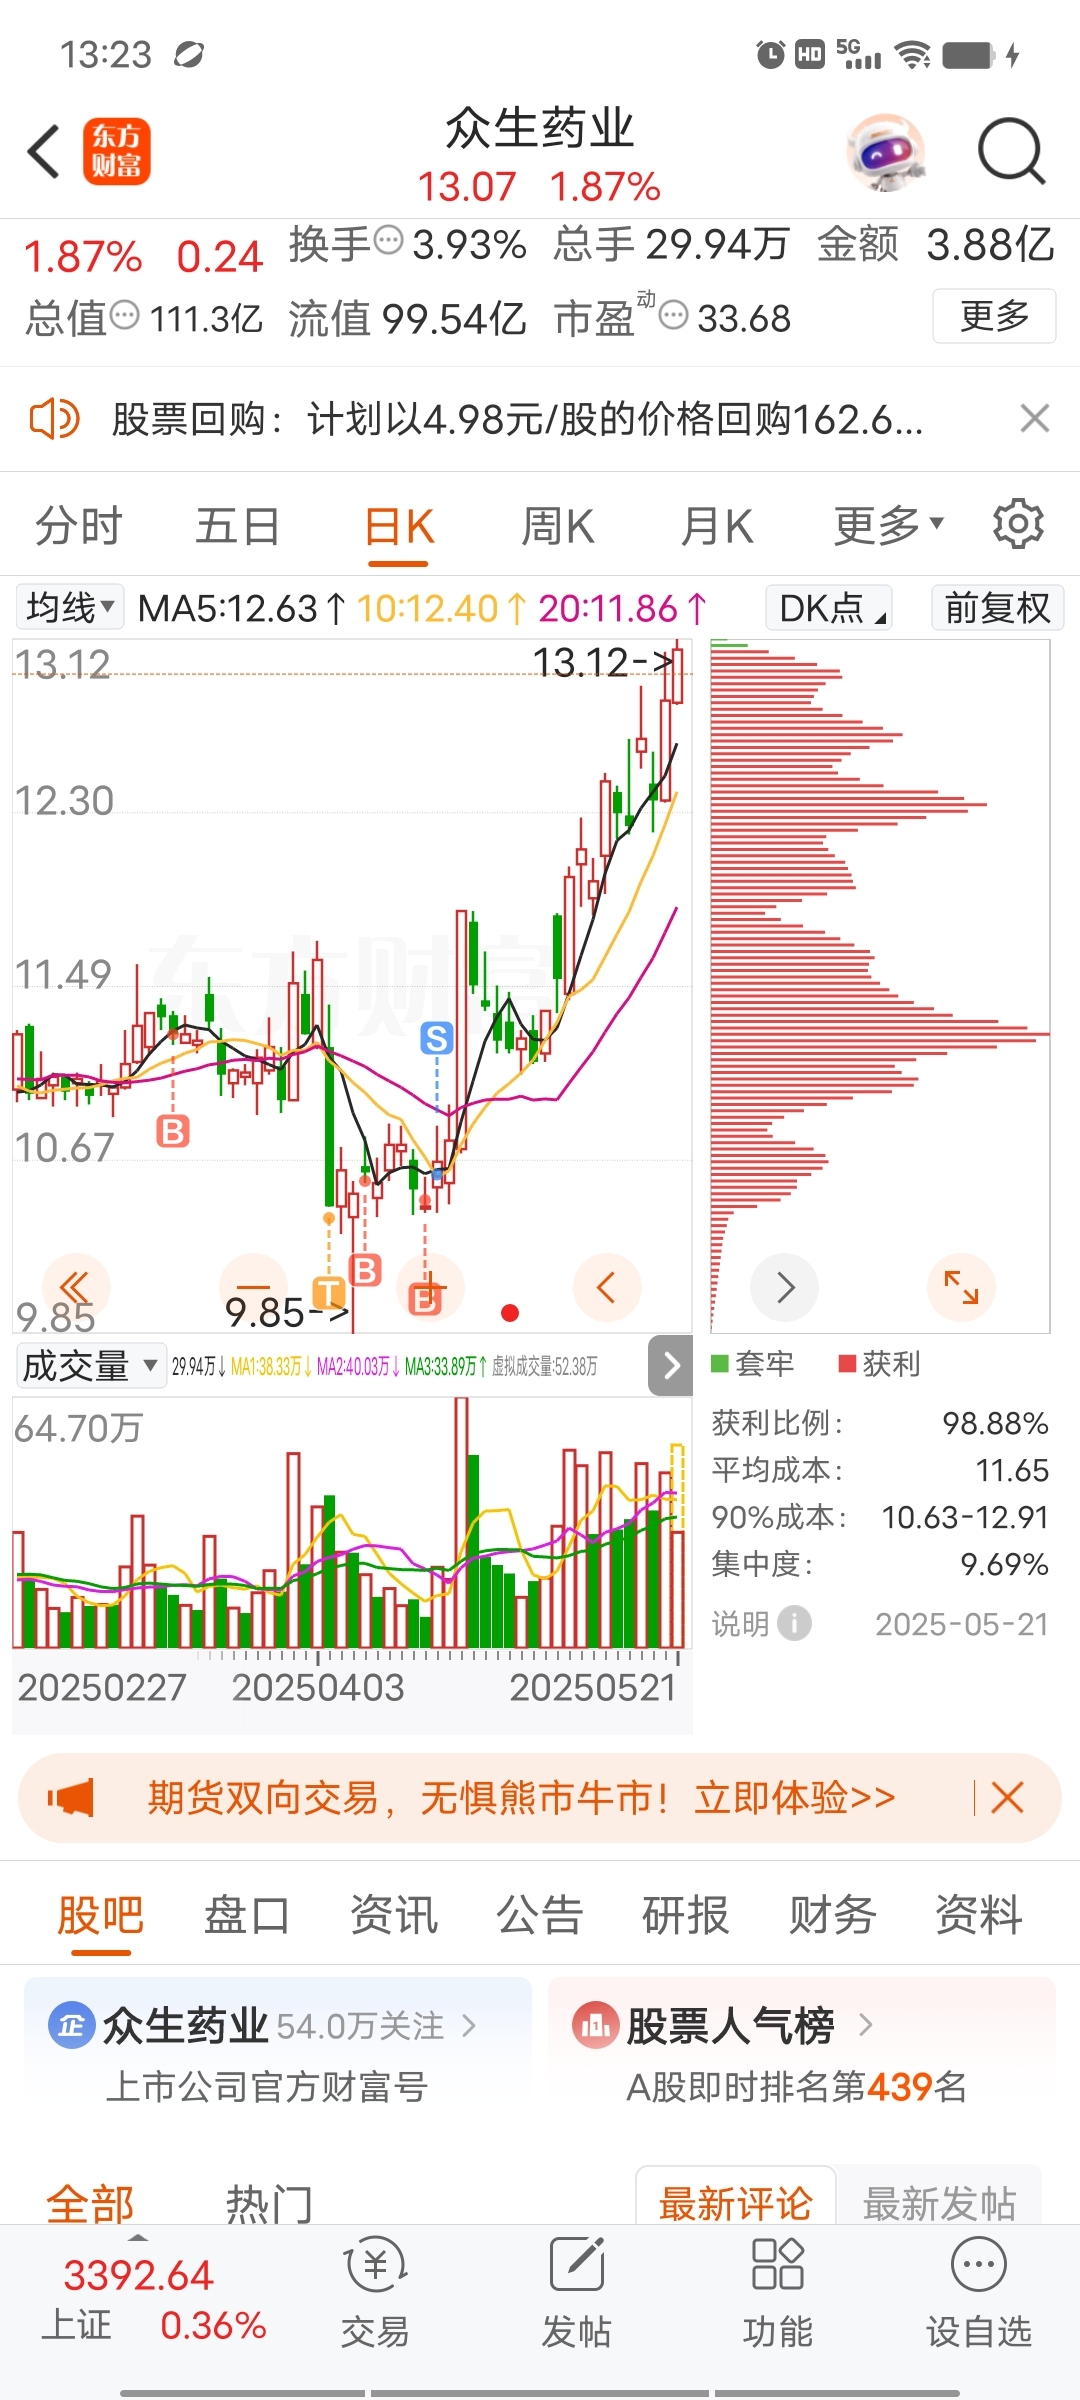The width and height of the screenshot is (1080, 2400).
Task: Expand 更多 chart periods dropdown
Action: (888, 524)
